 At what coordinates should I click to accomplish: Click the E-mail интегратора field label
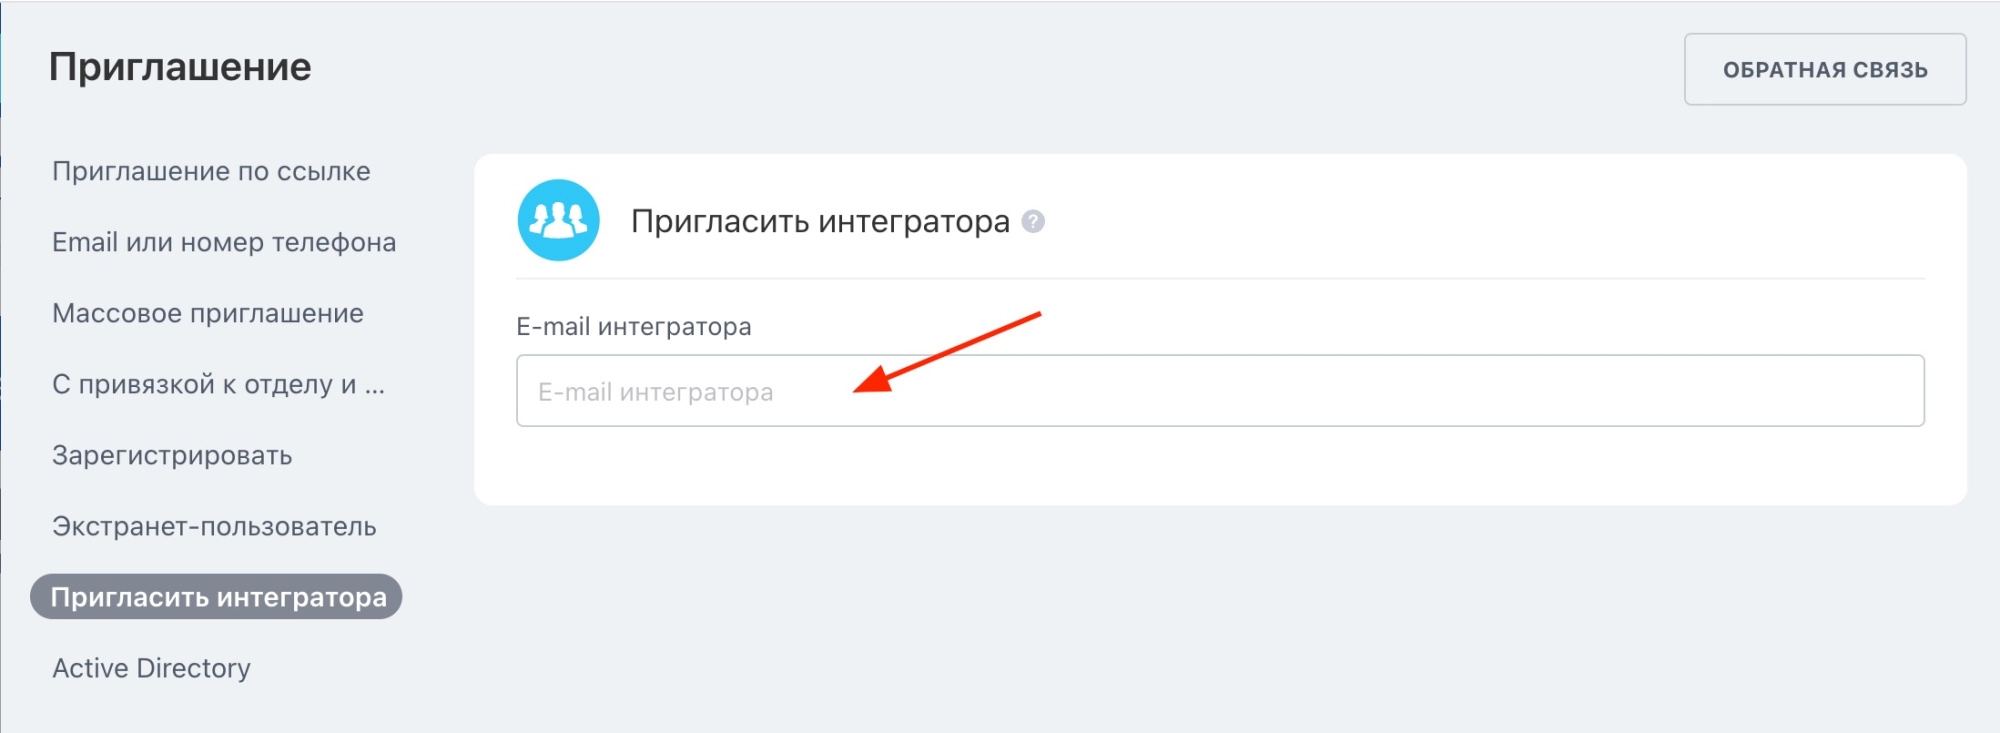(633, 327)
